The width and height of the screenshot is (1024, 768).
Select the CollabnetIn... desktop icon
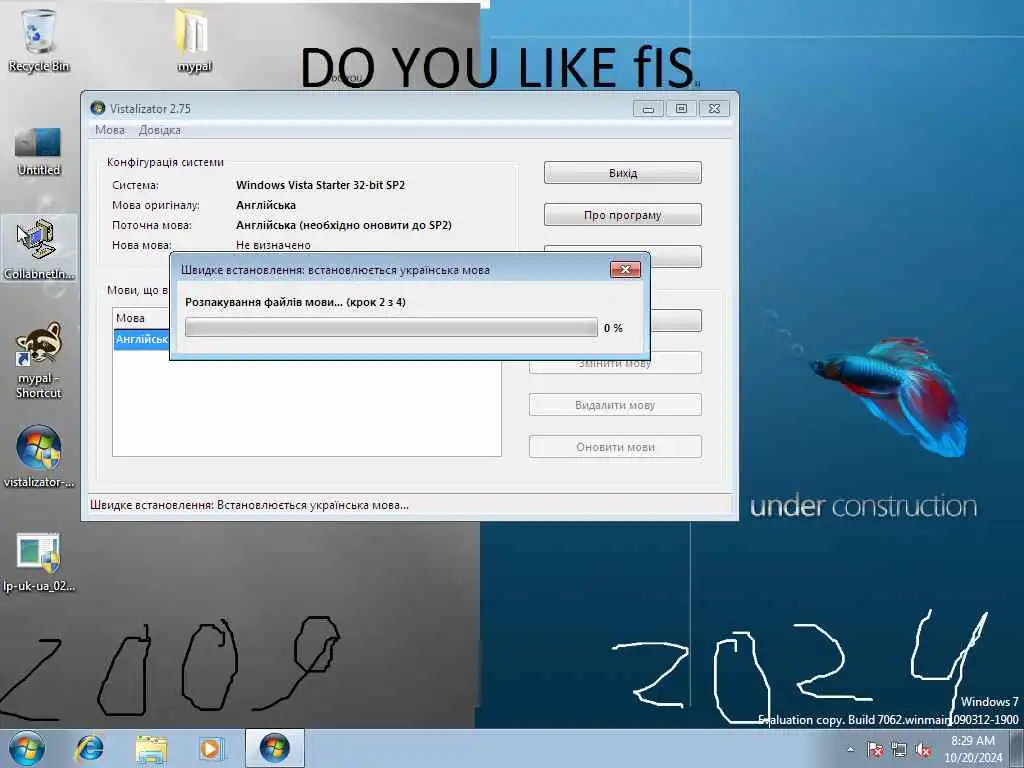39,249
